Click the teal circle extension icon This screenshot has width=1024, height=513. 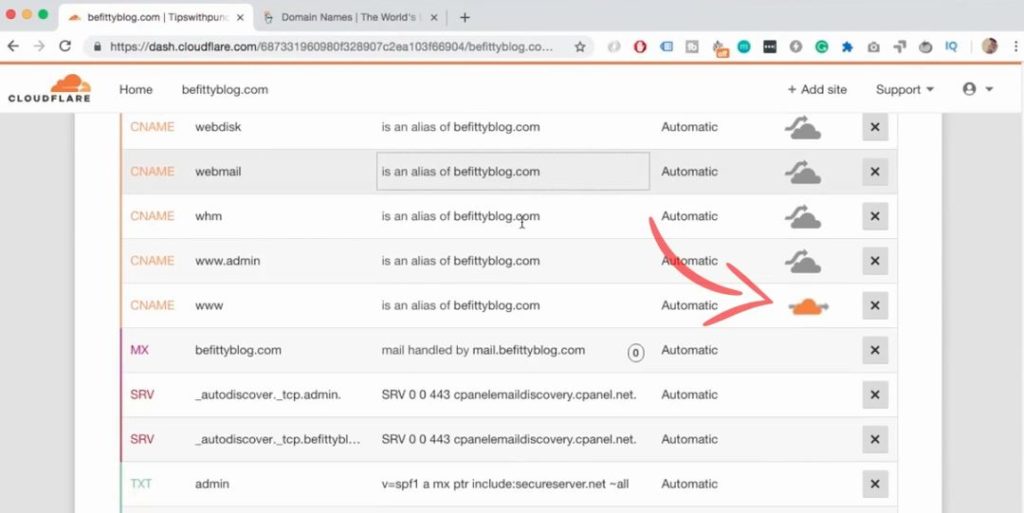pos(744,47)
